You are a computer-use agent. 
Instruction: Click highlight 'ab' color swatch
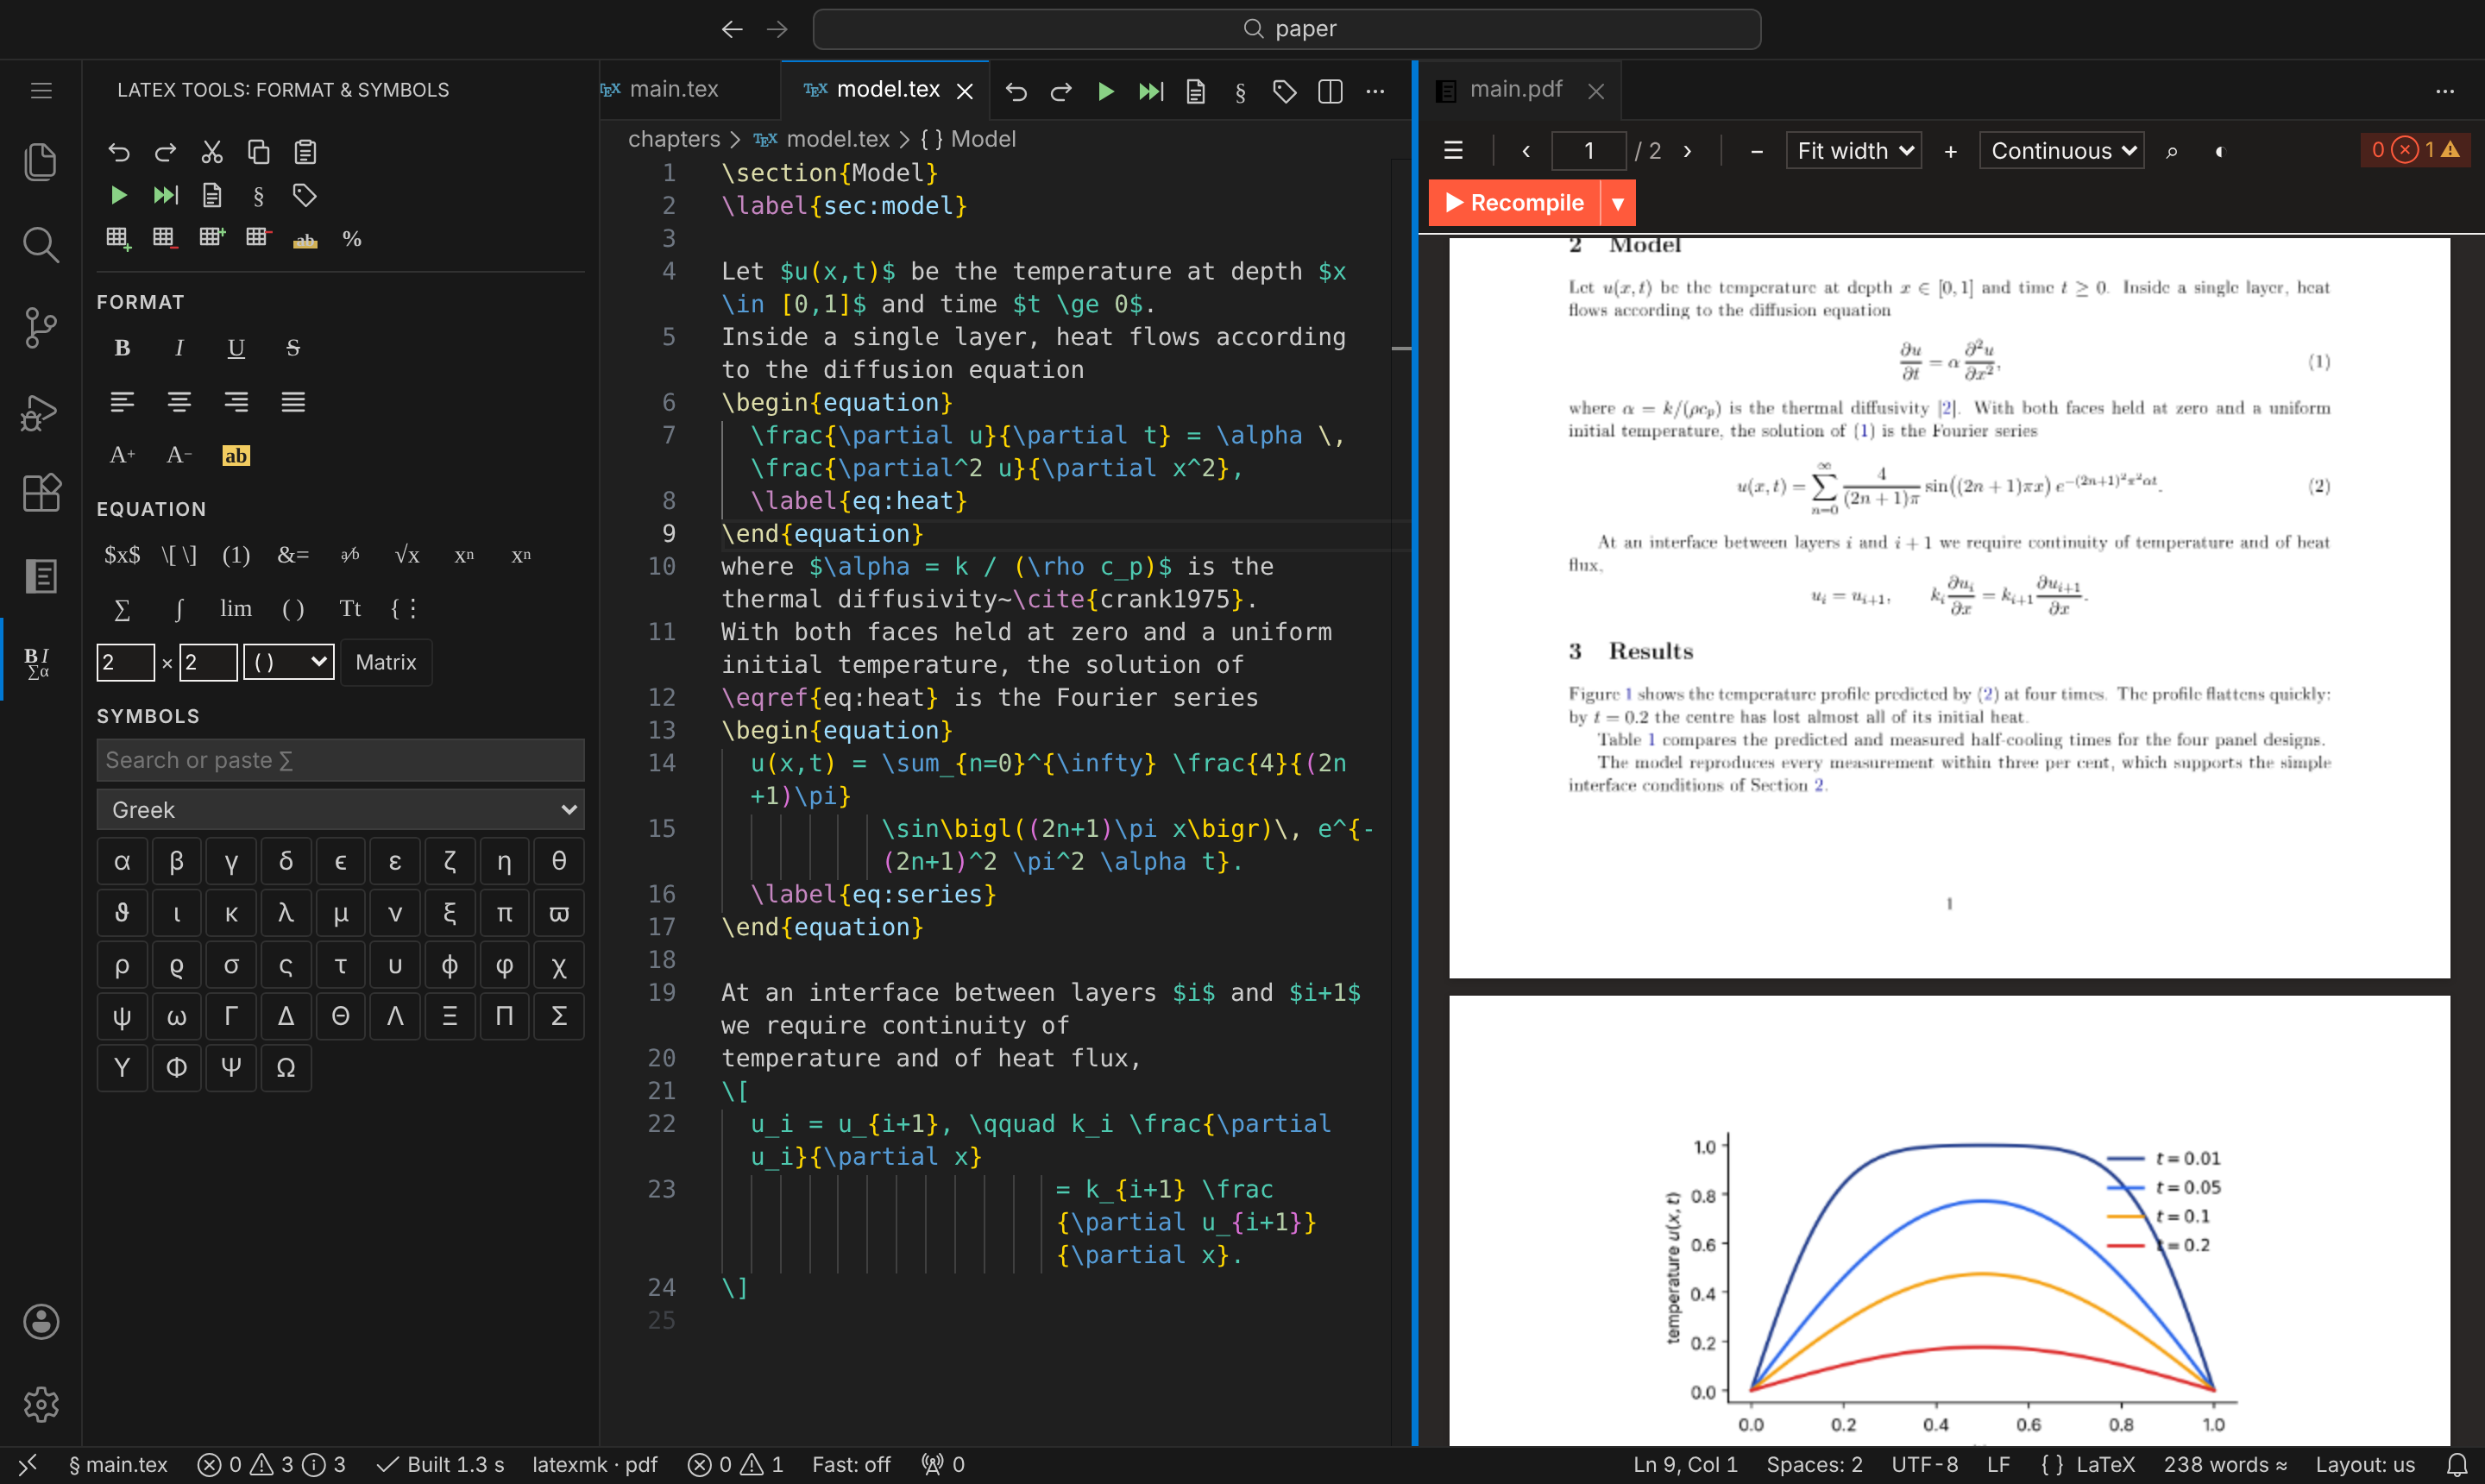[236, 455]
